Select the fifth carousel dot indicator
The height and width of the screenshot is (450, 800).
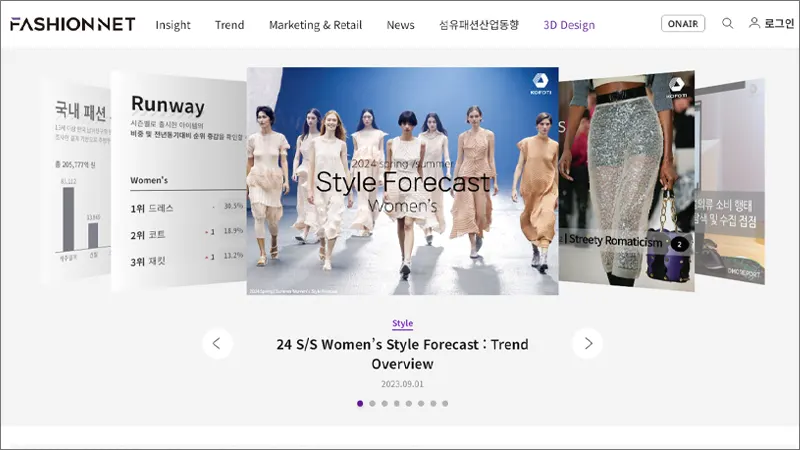[409, 404]
